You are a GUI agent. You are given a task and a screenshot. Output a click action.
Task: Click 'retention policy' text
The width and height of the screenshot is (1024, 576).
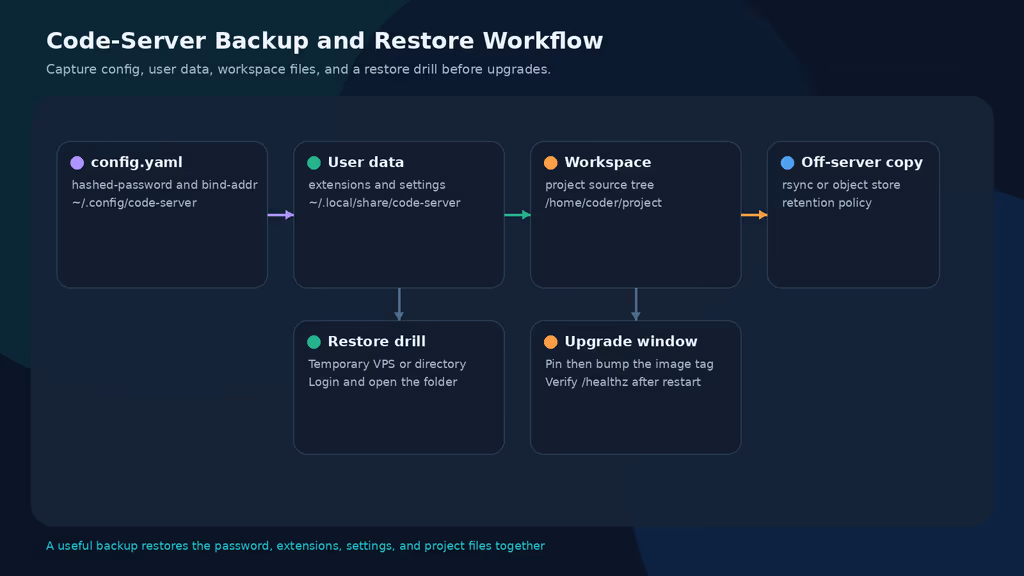(827, 202)
